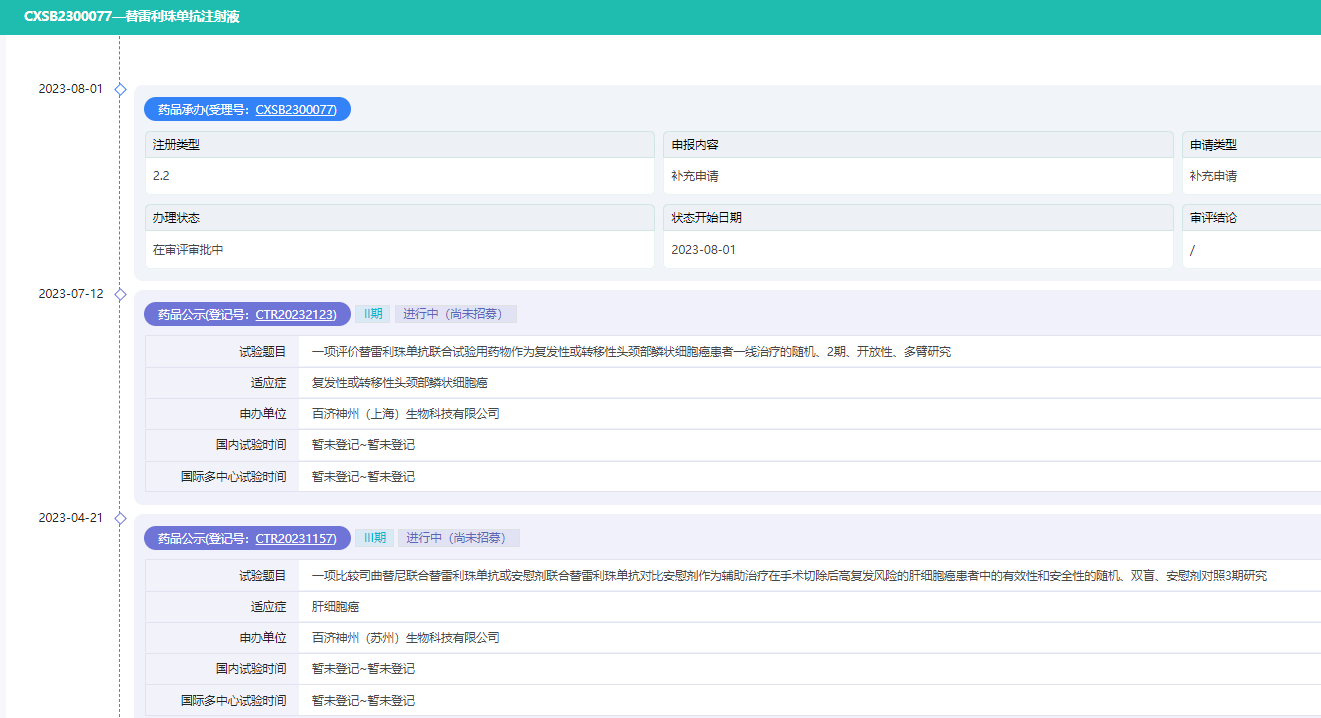Image resolution: width=1321 pixels, height=718 pixels.
Task: Click the 进行中 status tag beside II期
Action: tap(455, 314)
